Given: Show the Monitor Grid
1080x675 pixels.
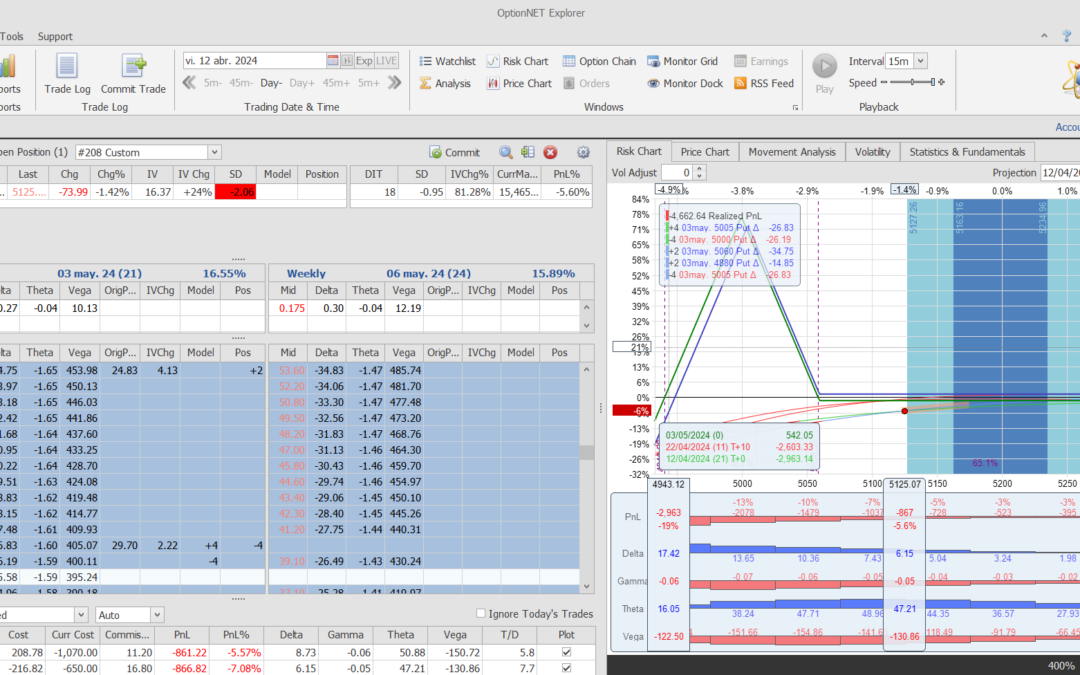Looking at the screenshot, I should 683,61.
